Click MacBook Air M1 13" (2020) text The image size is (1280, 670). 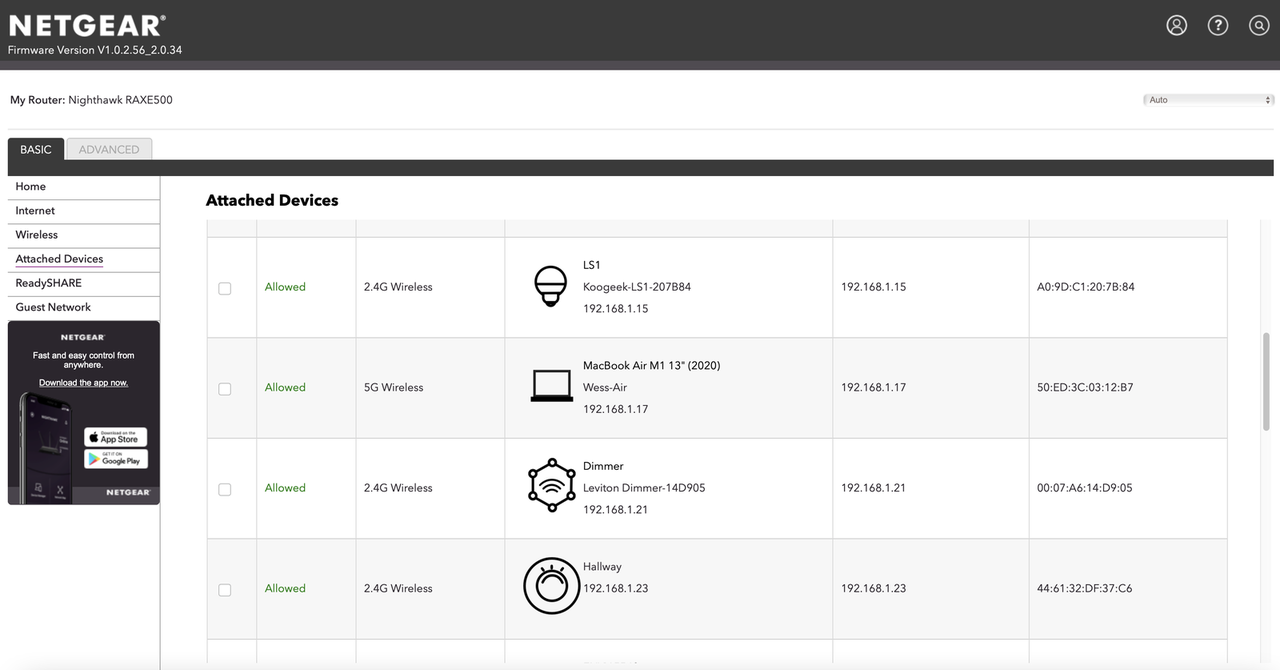click(652, 366)
